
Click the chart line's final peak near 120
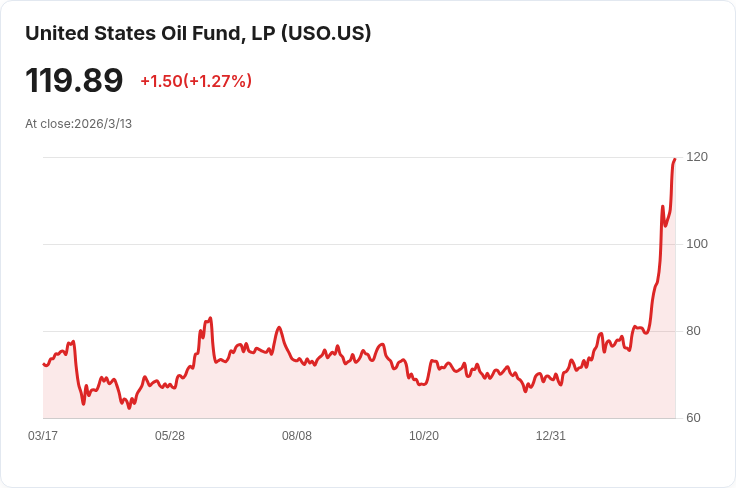click(675, 159)
